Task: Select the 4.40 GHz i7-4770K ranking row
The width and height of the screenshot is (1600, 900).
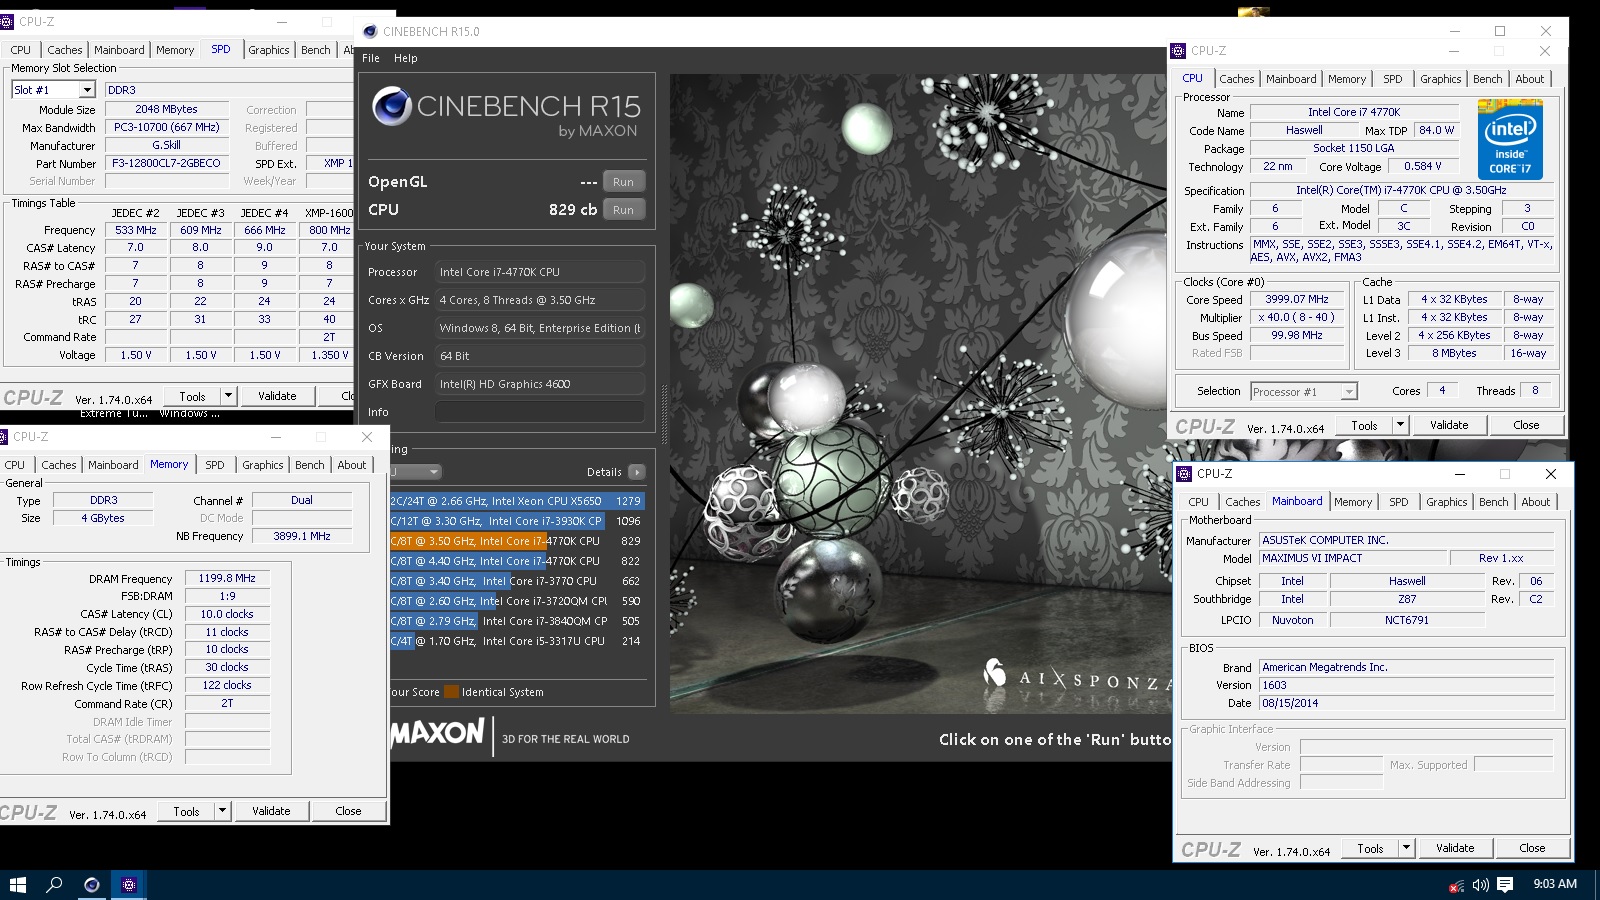Action: [517, 561]
